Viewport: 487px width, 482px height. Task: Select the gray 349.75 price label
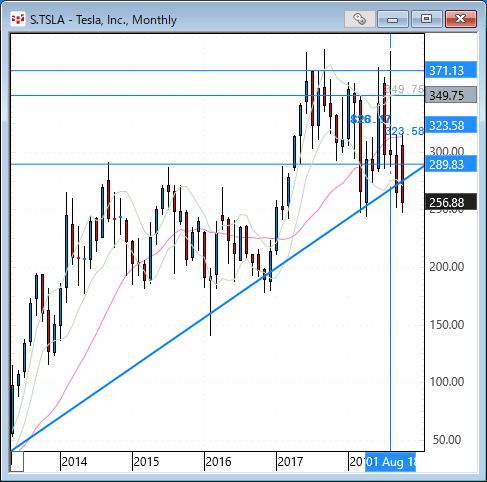(x=451, y=95)
